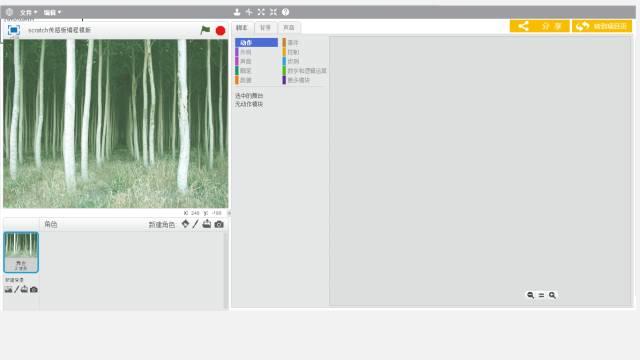Select the Looks (外观) block category

tap(256, 52)
